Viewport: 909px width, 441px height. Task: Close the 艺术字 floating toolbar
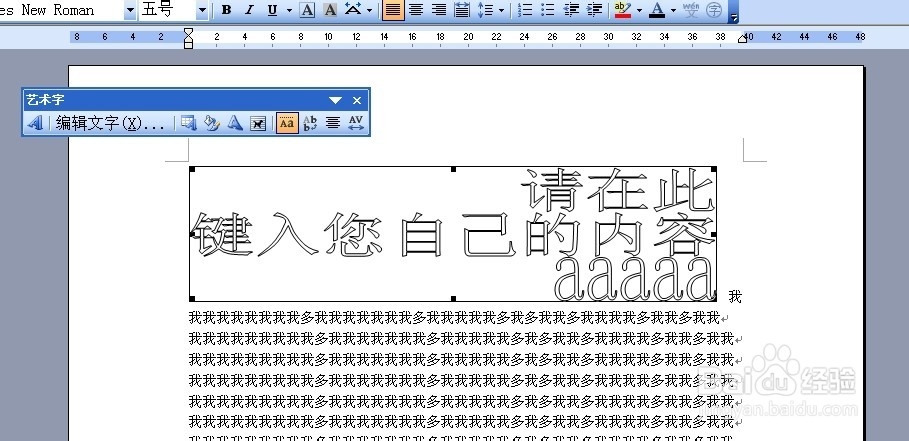click(x=357, y=100)
